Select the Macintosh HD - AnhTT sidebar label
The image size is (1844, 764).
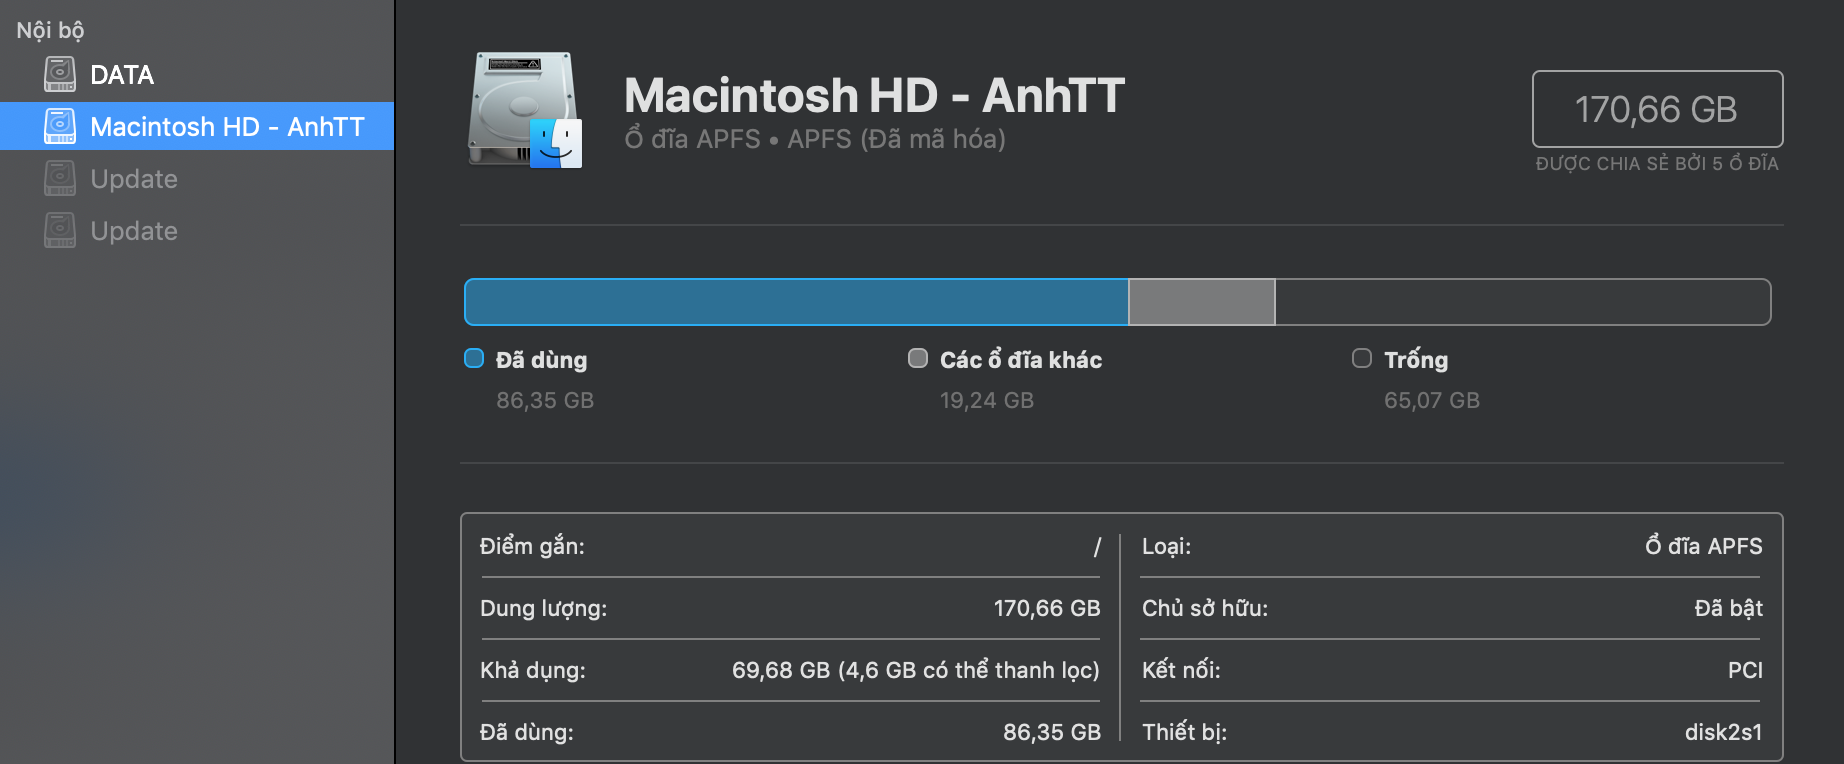point(227,127)
